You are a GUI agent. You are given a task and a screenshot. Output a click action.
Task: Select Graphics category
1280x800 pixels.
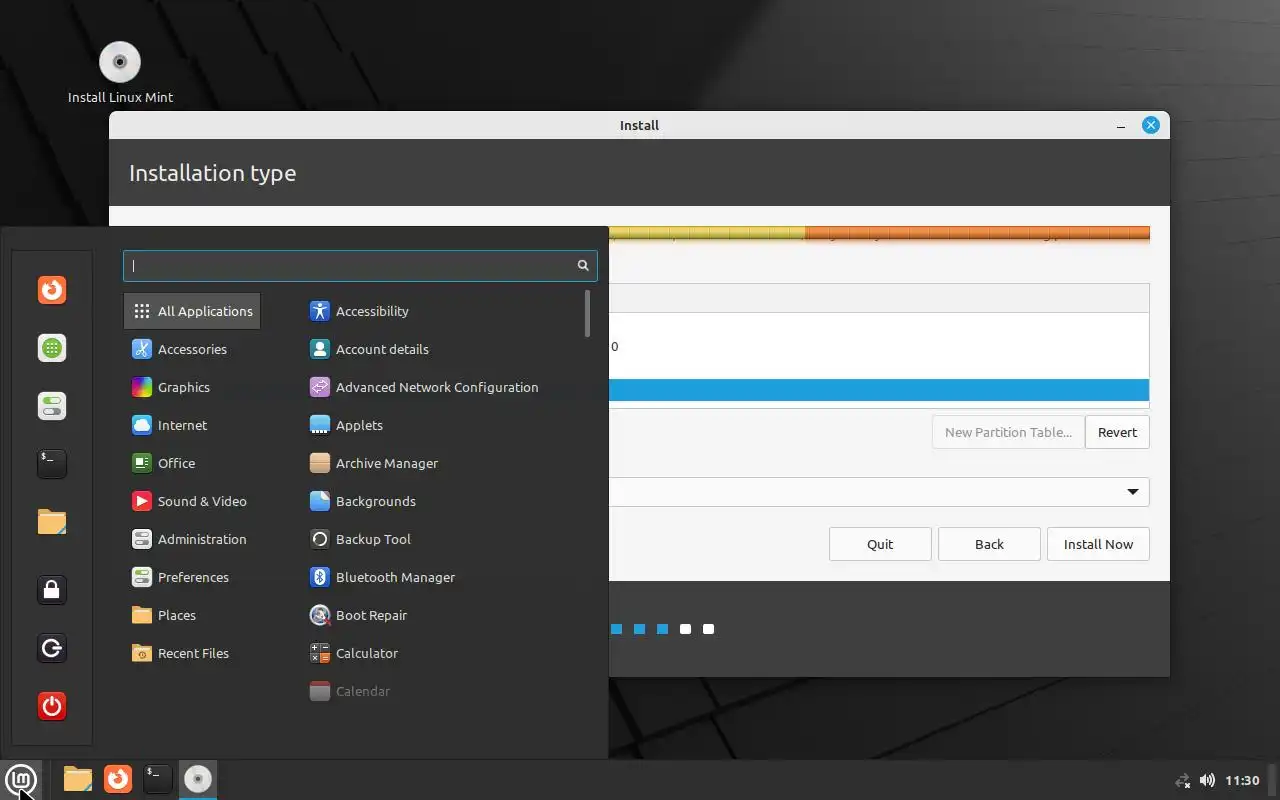192,387
